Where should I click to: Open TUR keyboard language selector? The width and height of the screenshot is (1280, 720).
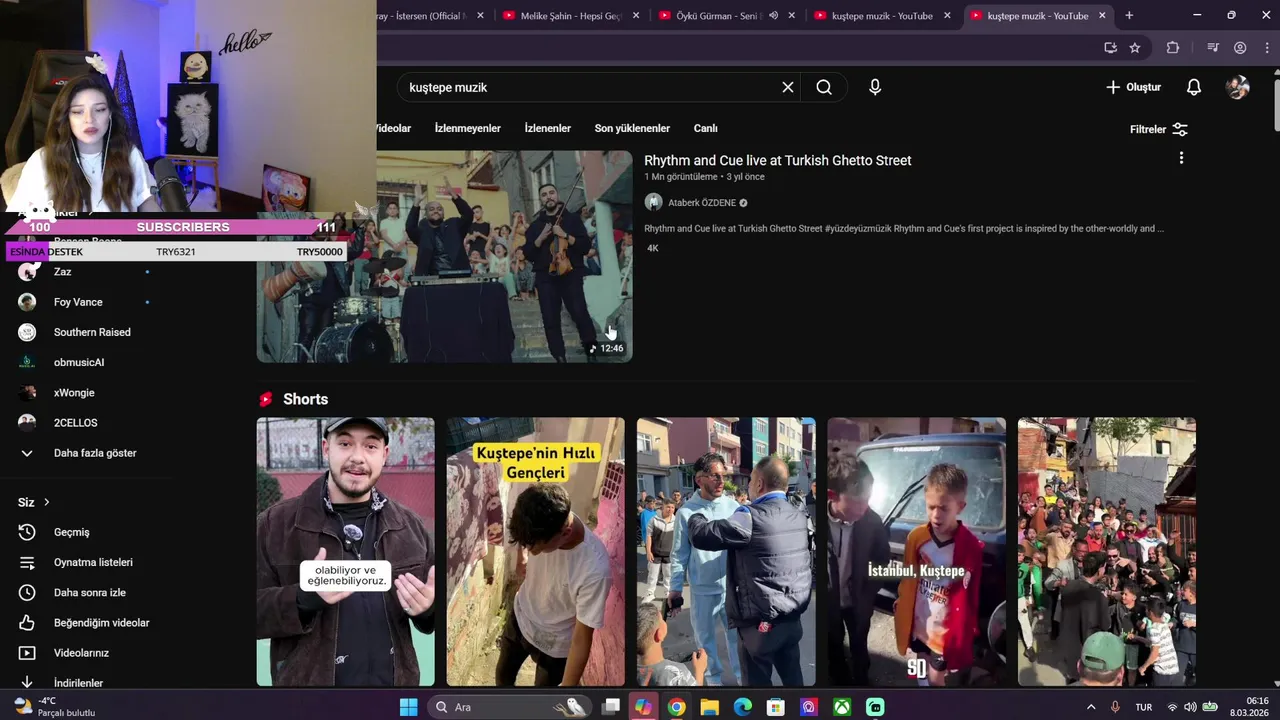[1144, 707]
